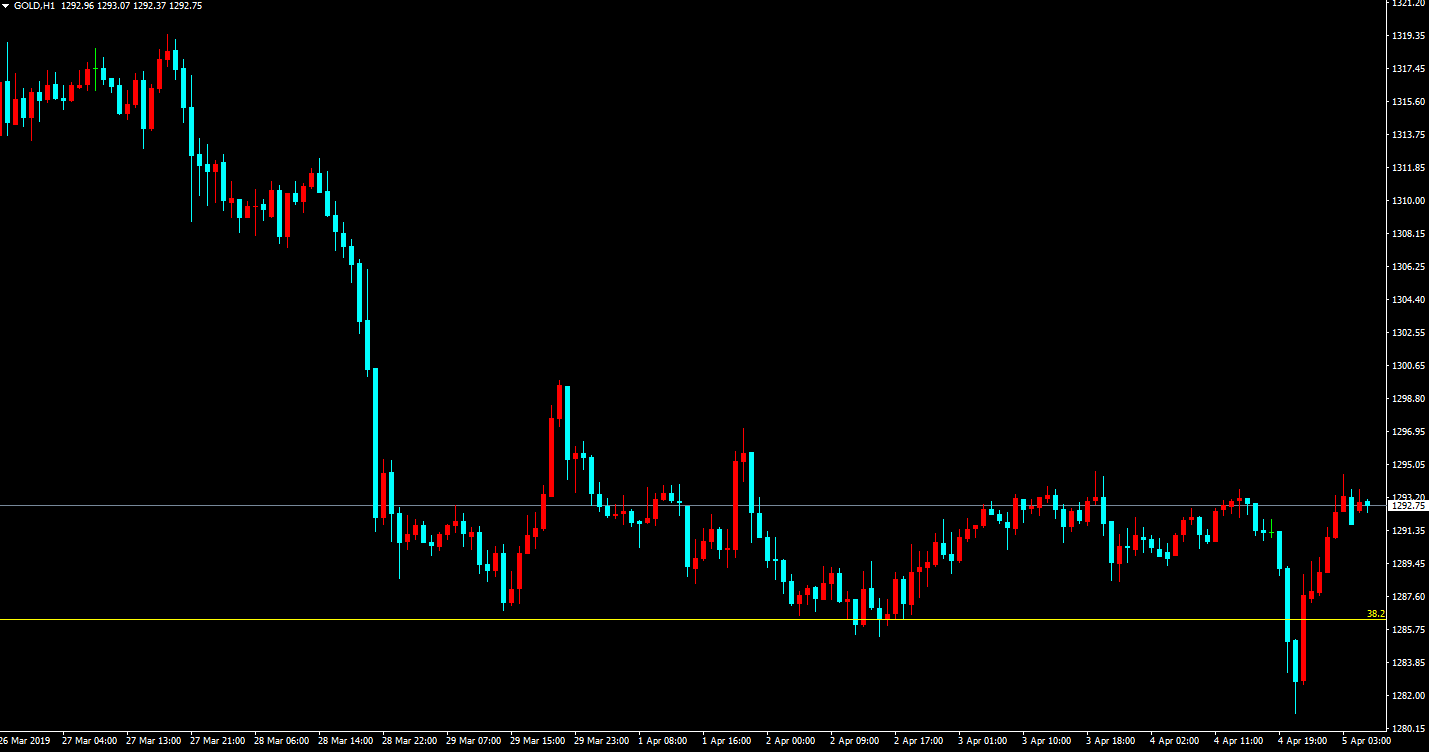Click price axis label 1319.35
This screenshot has width=1429, height=752.
[x=1407, y=35]
